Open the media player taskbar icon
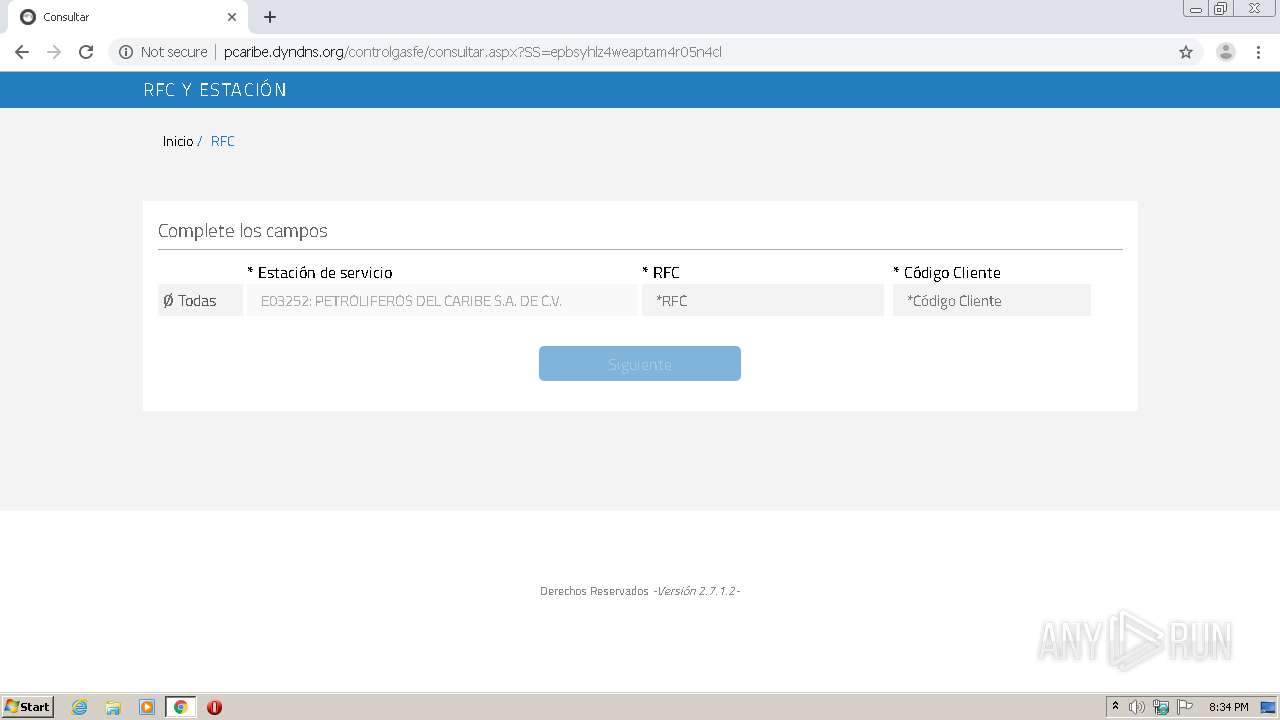The width and height of the screenshot is (1280, 720). click(147, 707)
